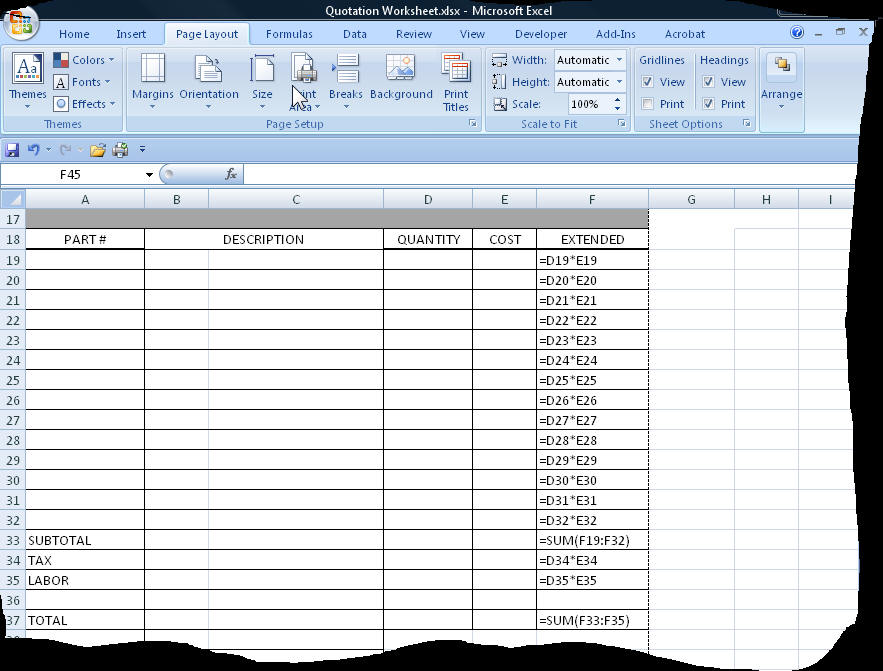Enable Print under Gridlines
The width and height of the screenshot is (883, 671).
click(x=648, y=103)
